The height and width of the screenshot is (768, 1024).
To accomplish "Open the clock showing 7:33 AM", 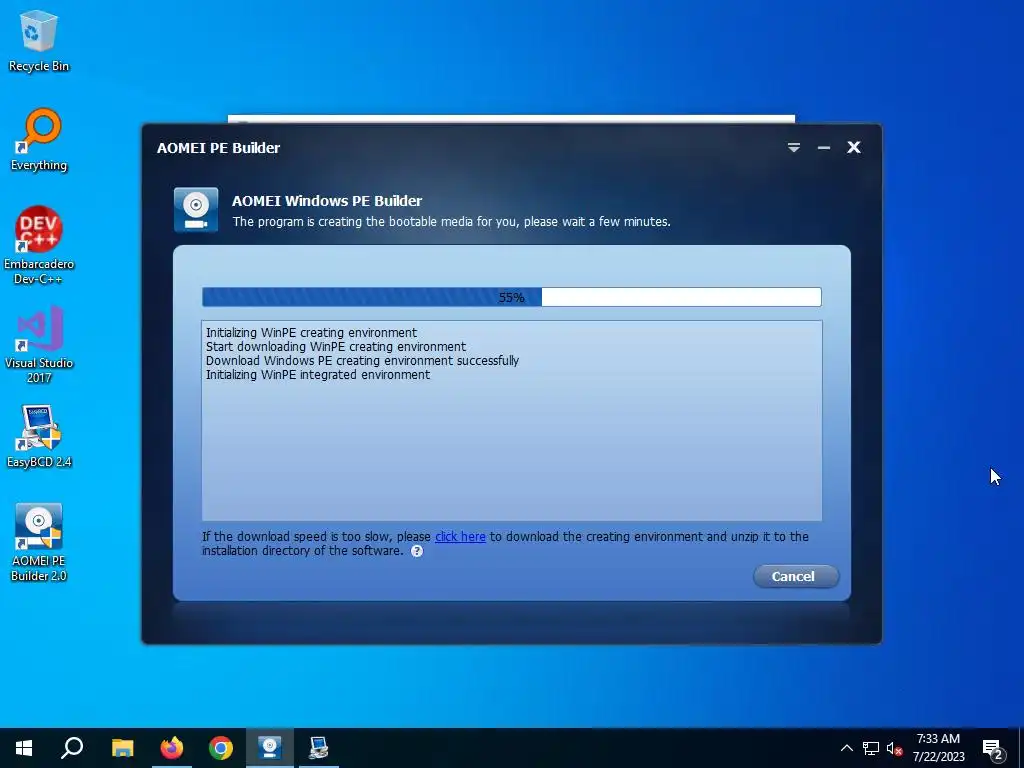I will click(938, 748).
